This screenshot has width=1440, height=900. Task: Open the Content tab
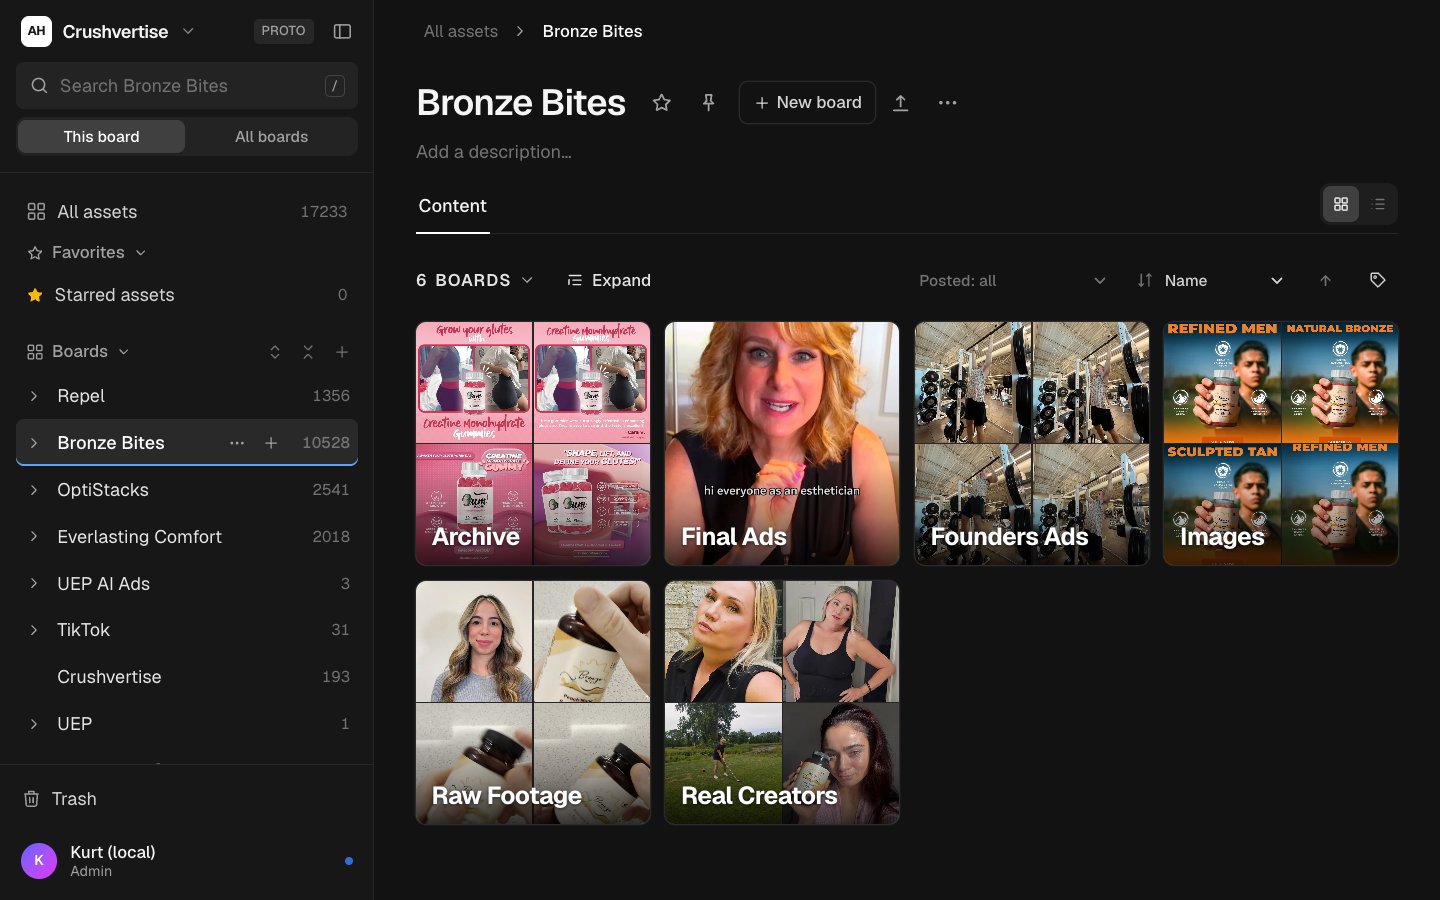pyautogui.click(x=452, y=206)
